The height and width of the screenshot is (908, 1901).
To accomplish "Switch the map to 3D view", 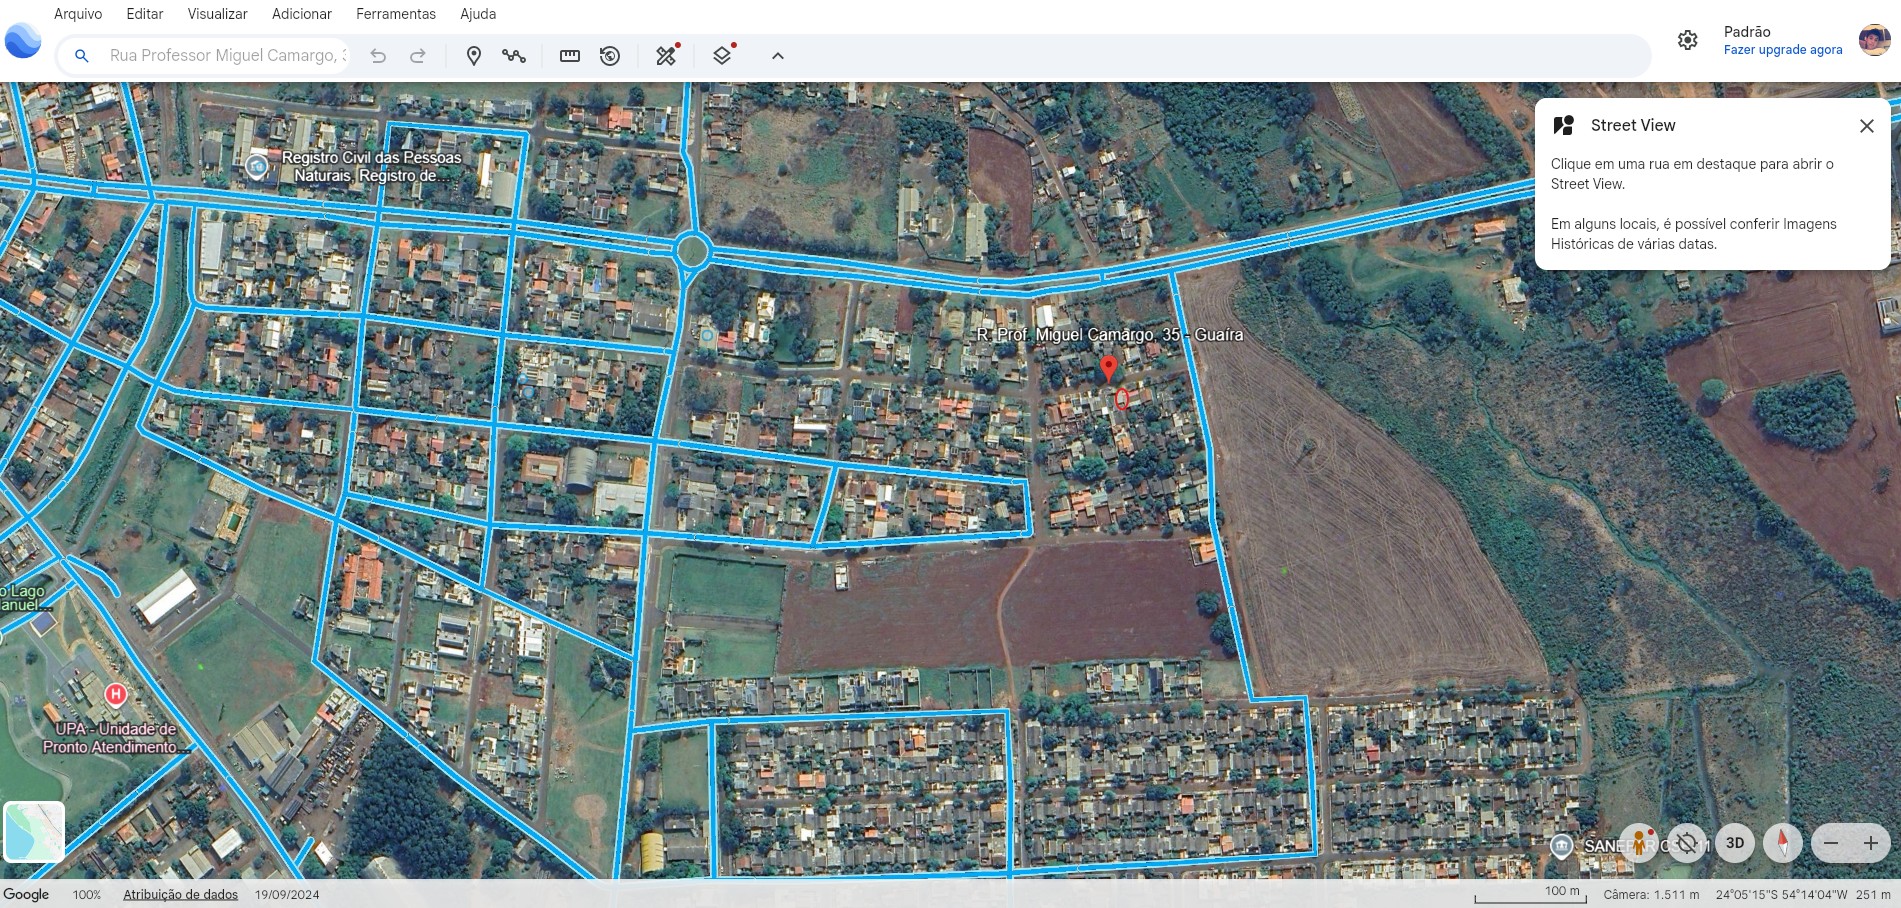I will (x=1735, y=843).
